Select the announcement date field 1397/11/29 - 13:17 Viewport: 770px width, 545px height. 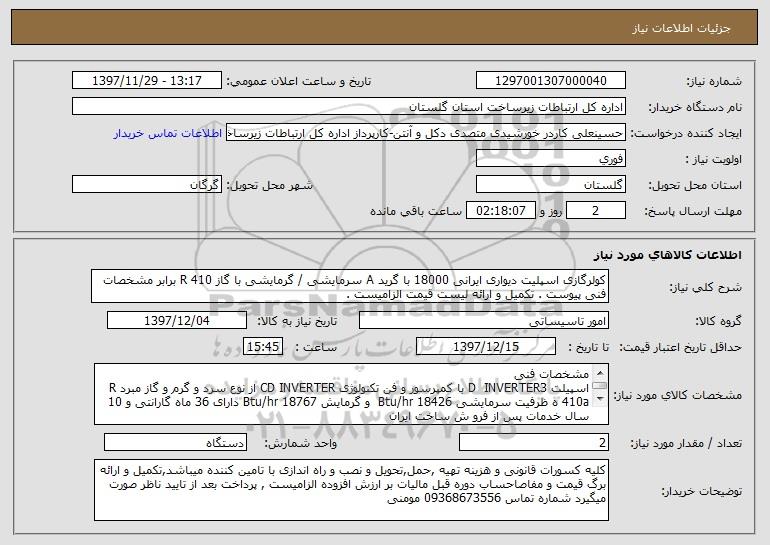147,81
